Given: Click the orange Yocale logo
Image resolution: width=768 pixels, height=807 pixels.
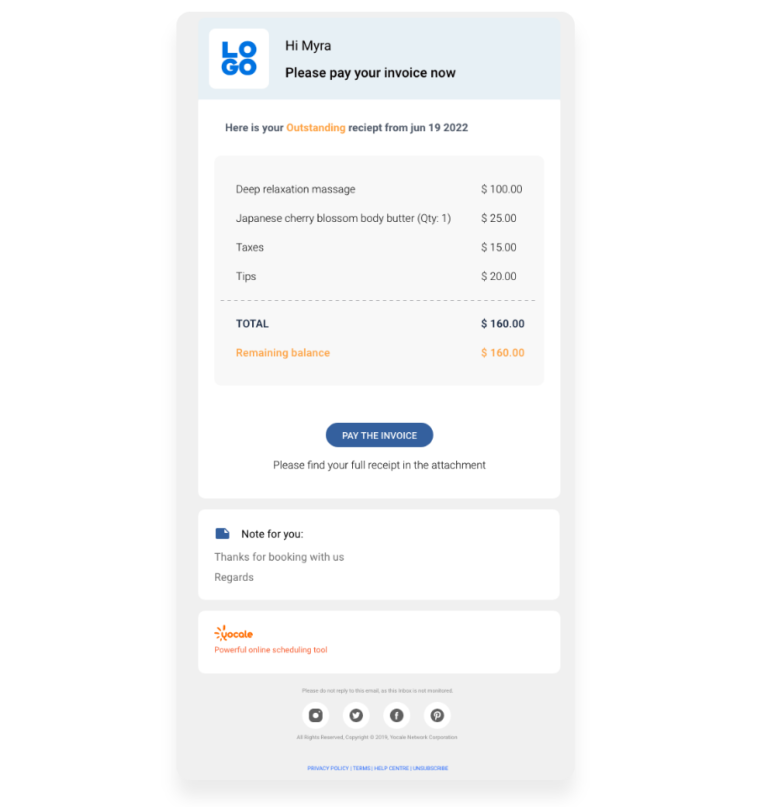Looking at the screenshot, I should coord(234,633).
